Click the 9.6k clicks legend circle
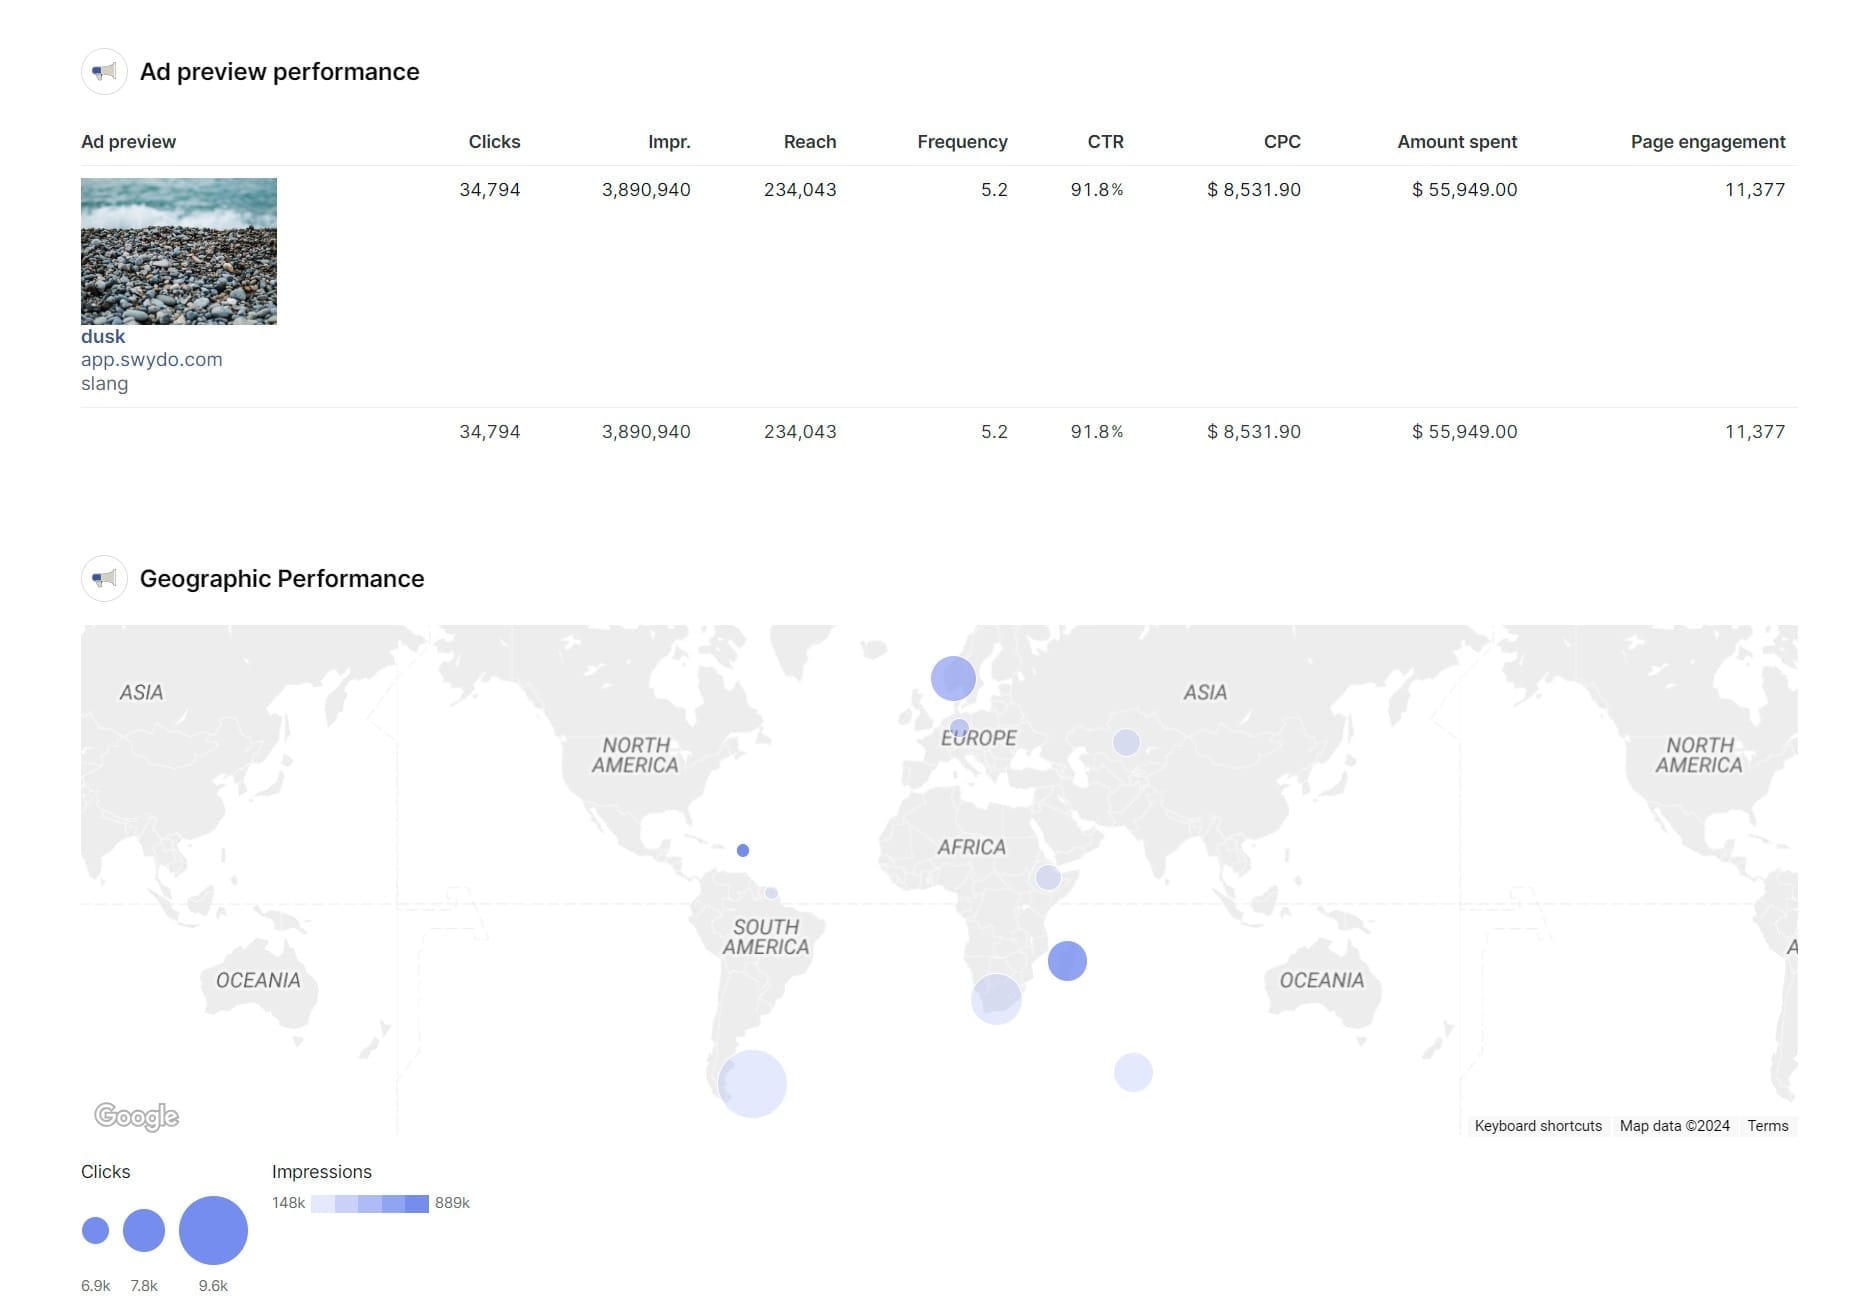Screen dimensions: 1856x1313 coord(213,1230)
